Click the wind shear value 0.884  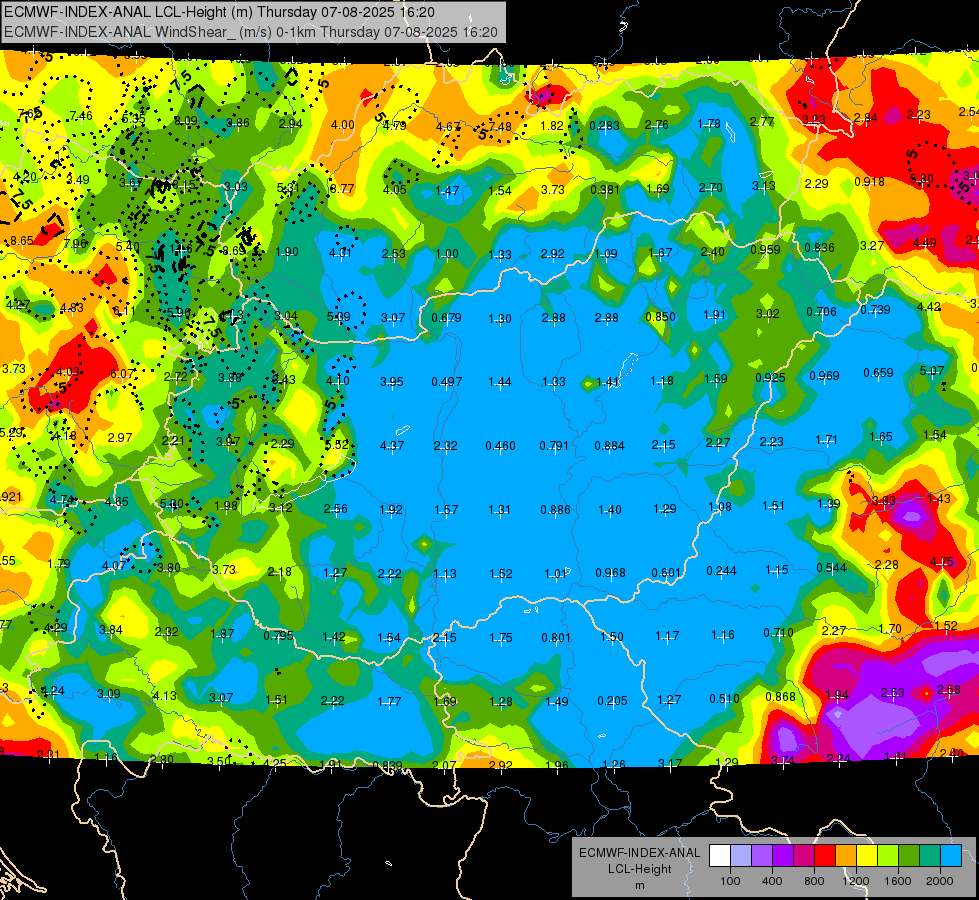tap(609, 446)
